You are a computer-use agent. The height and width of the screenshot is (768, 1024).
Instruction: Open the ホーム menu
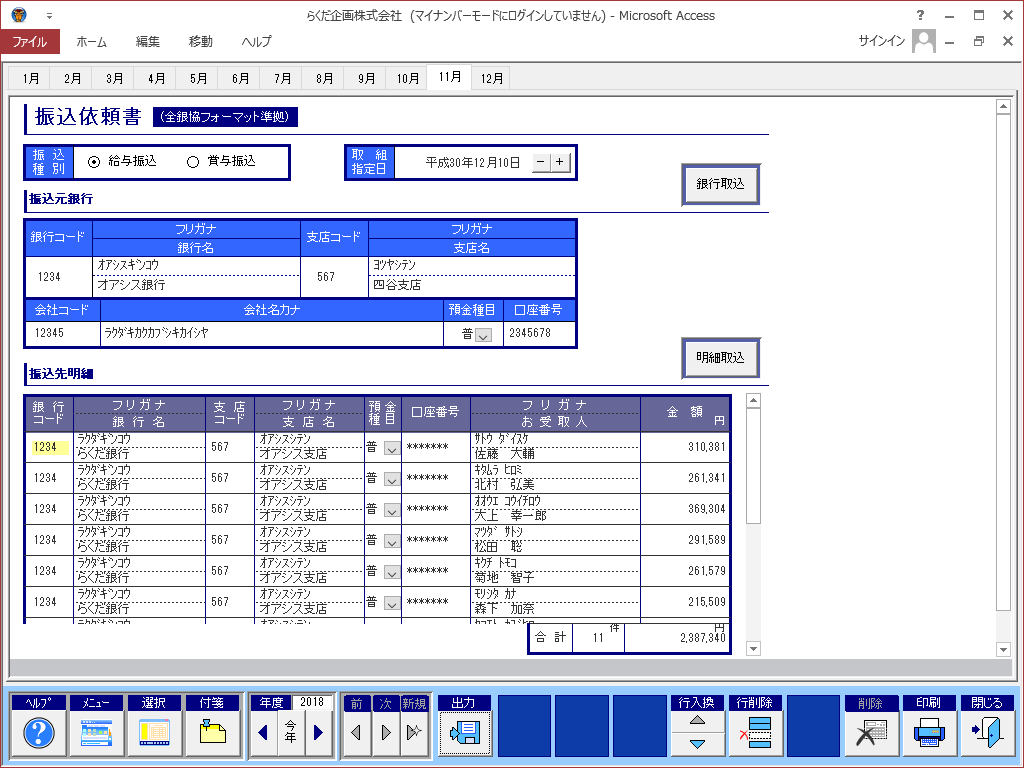coord(91,42)
